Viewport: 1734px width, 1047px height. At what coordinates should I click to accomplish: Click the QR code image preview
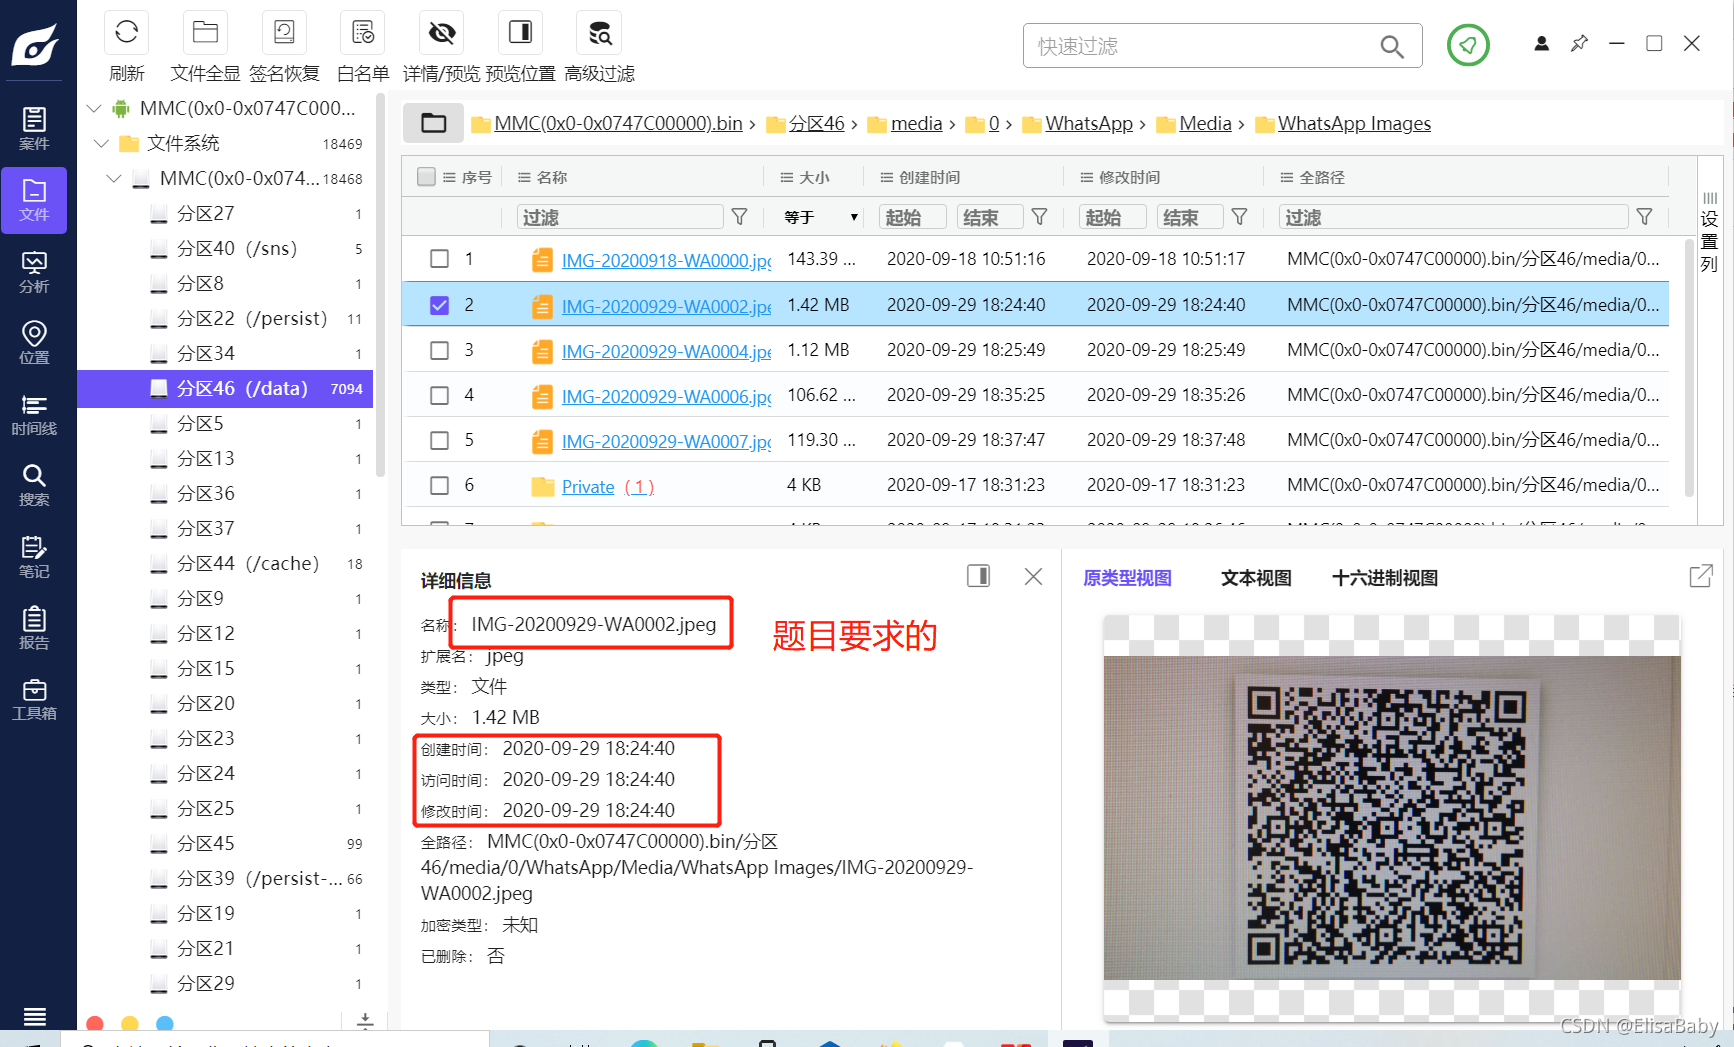[x=1391, y=817]
